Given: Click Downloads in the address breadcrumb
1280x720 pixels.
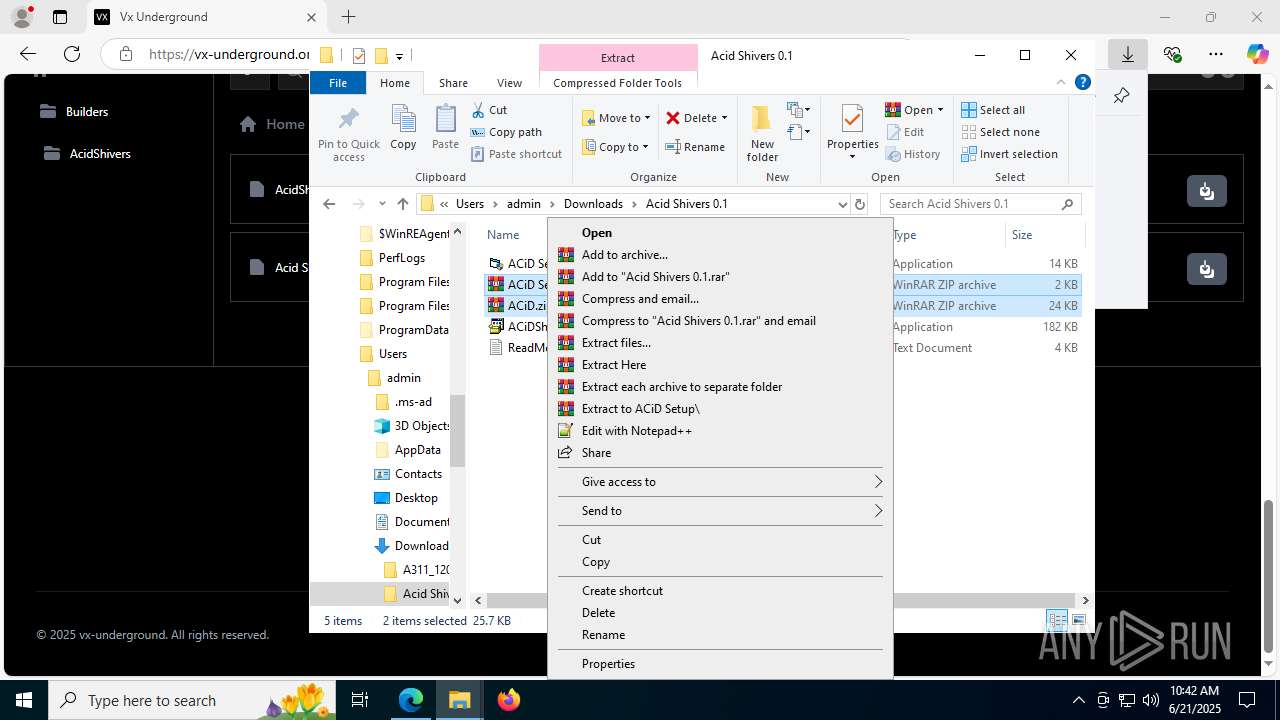Looking at the screenshot, I should point(593,204).
